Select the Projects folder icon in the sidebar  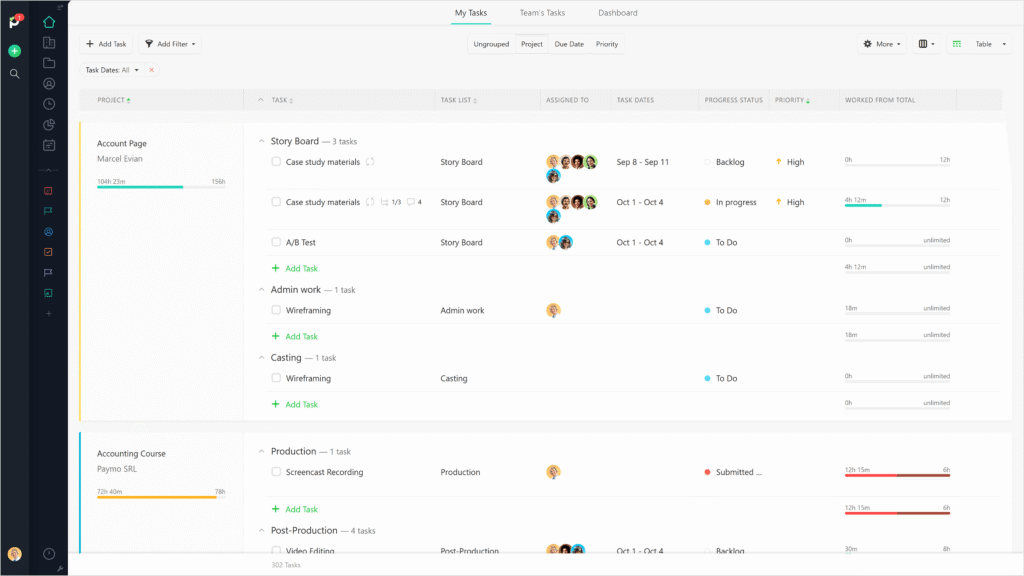48,64
